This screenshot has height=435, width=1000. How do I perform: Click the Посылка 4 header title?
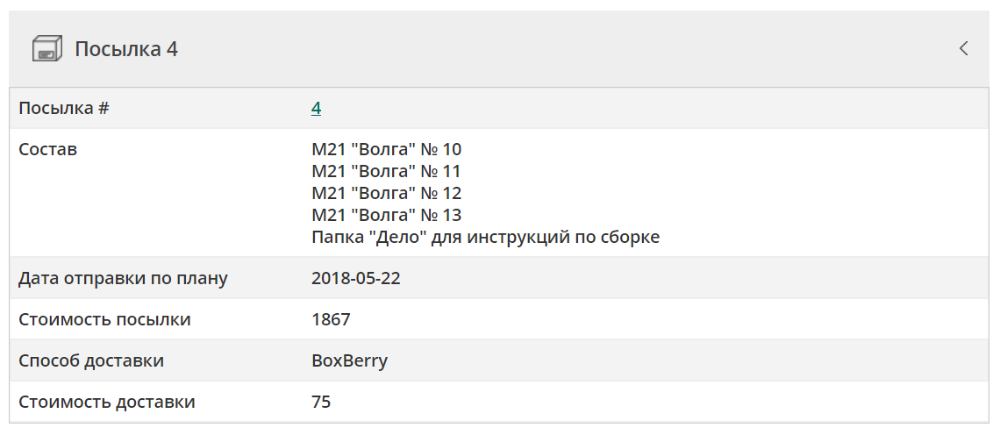[126, 49]
